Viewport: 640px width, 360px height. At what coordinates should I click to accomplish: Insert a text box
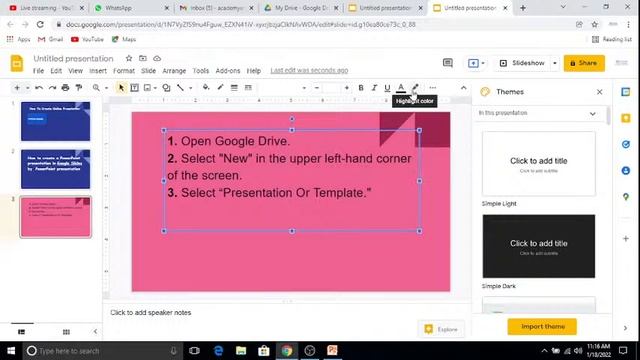pos(134,88)
